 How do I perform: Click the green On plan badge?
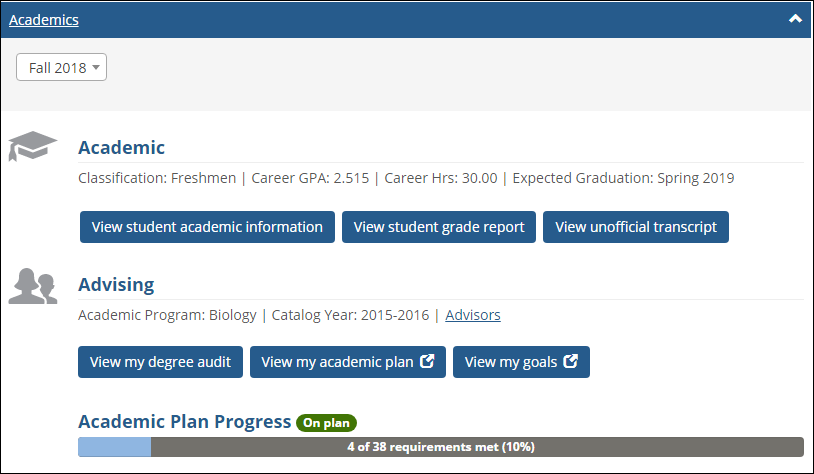(x=326, y=422)
